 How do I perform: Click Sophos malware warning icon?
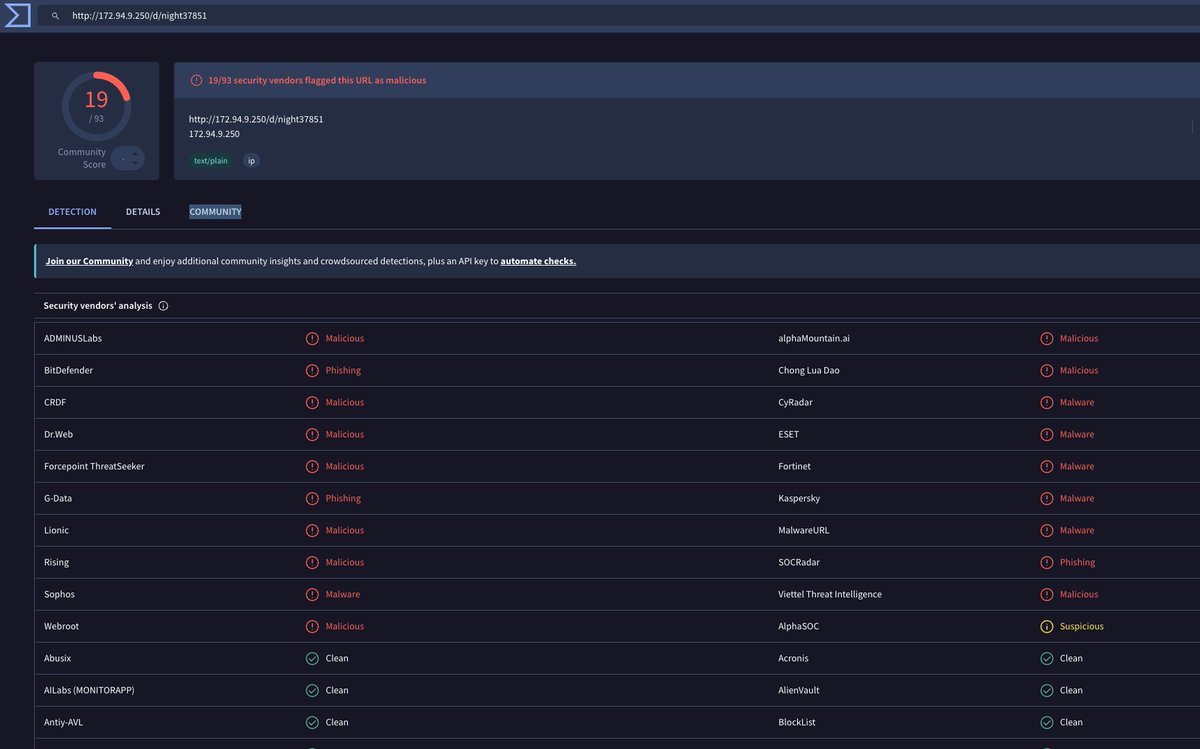[312, 594]
